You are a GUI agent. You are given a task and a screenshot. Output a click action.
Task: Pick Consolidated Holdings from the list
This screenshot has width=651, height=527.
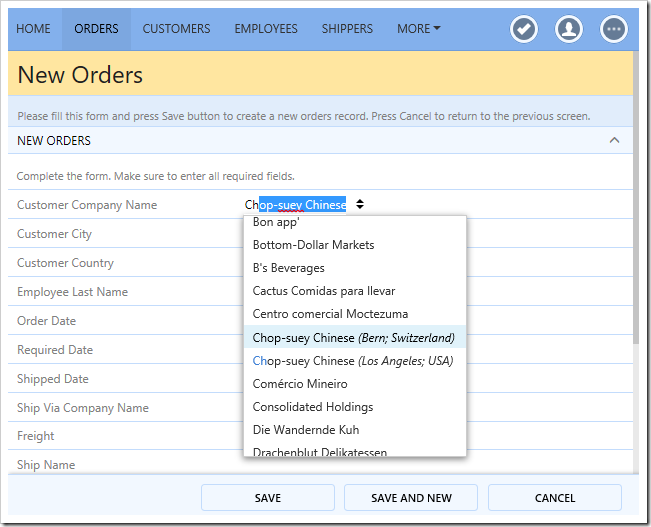pos(355,407)
